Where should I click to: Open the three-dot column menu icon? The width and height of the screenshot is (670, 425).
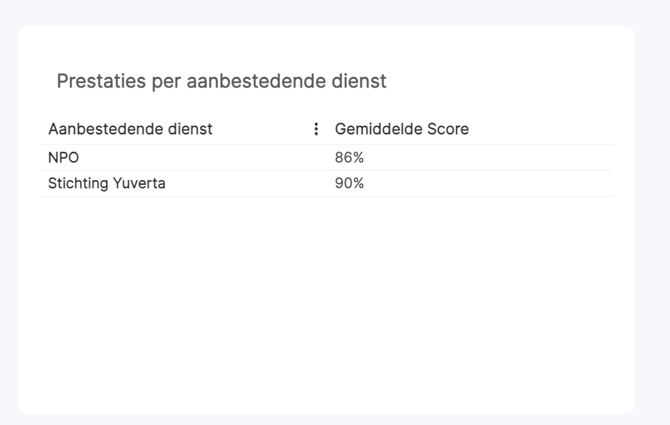(x=316, y=129)
